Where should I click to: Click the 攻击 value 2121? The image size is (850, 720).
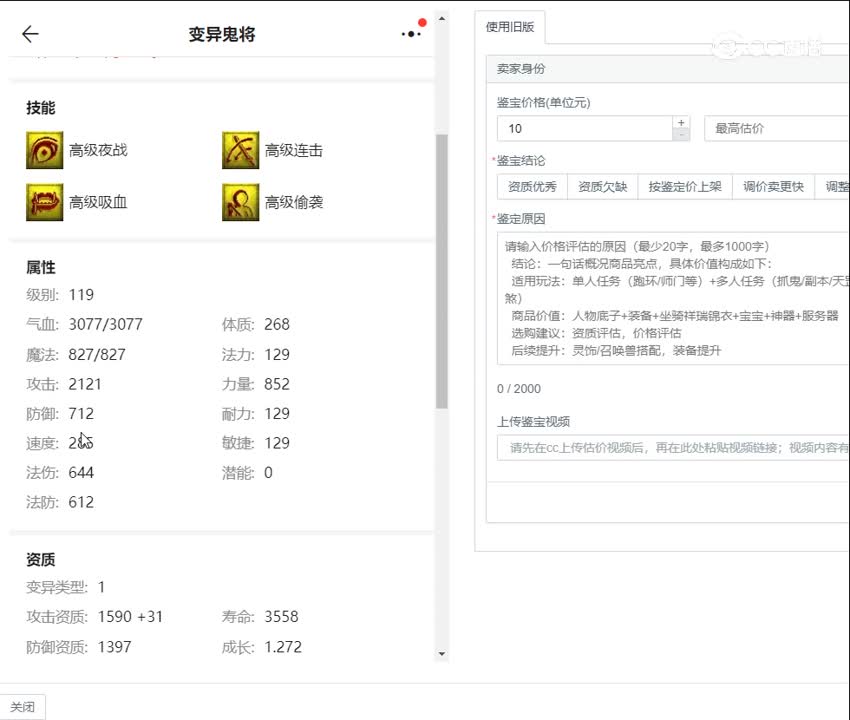coord(85,384)
